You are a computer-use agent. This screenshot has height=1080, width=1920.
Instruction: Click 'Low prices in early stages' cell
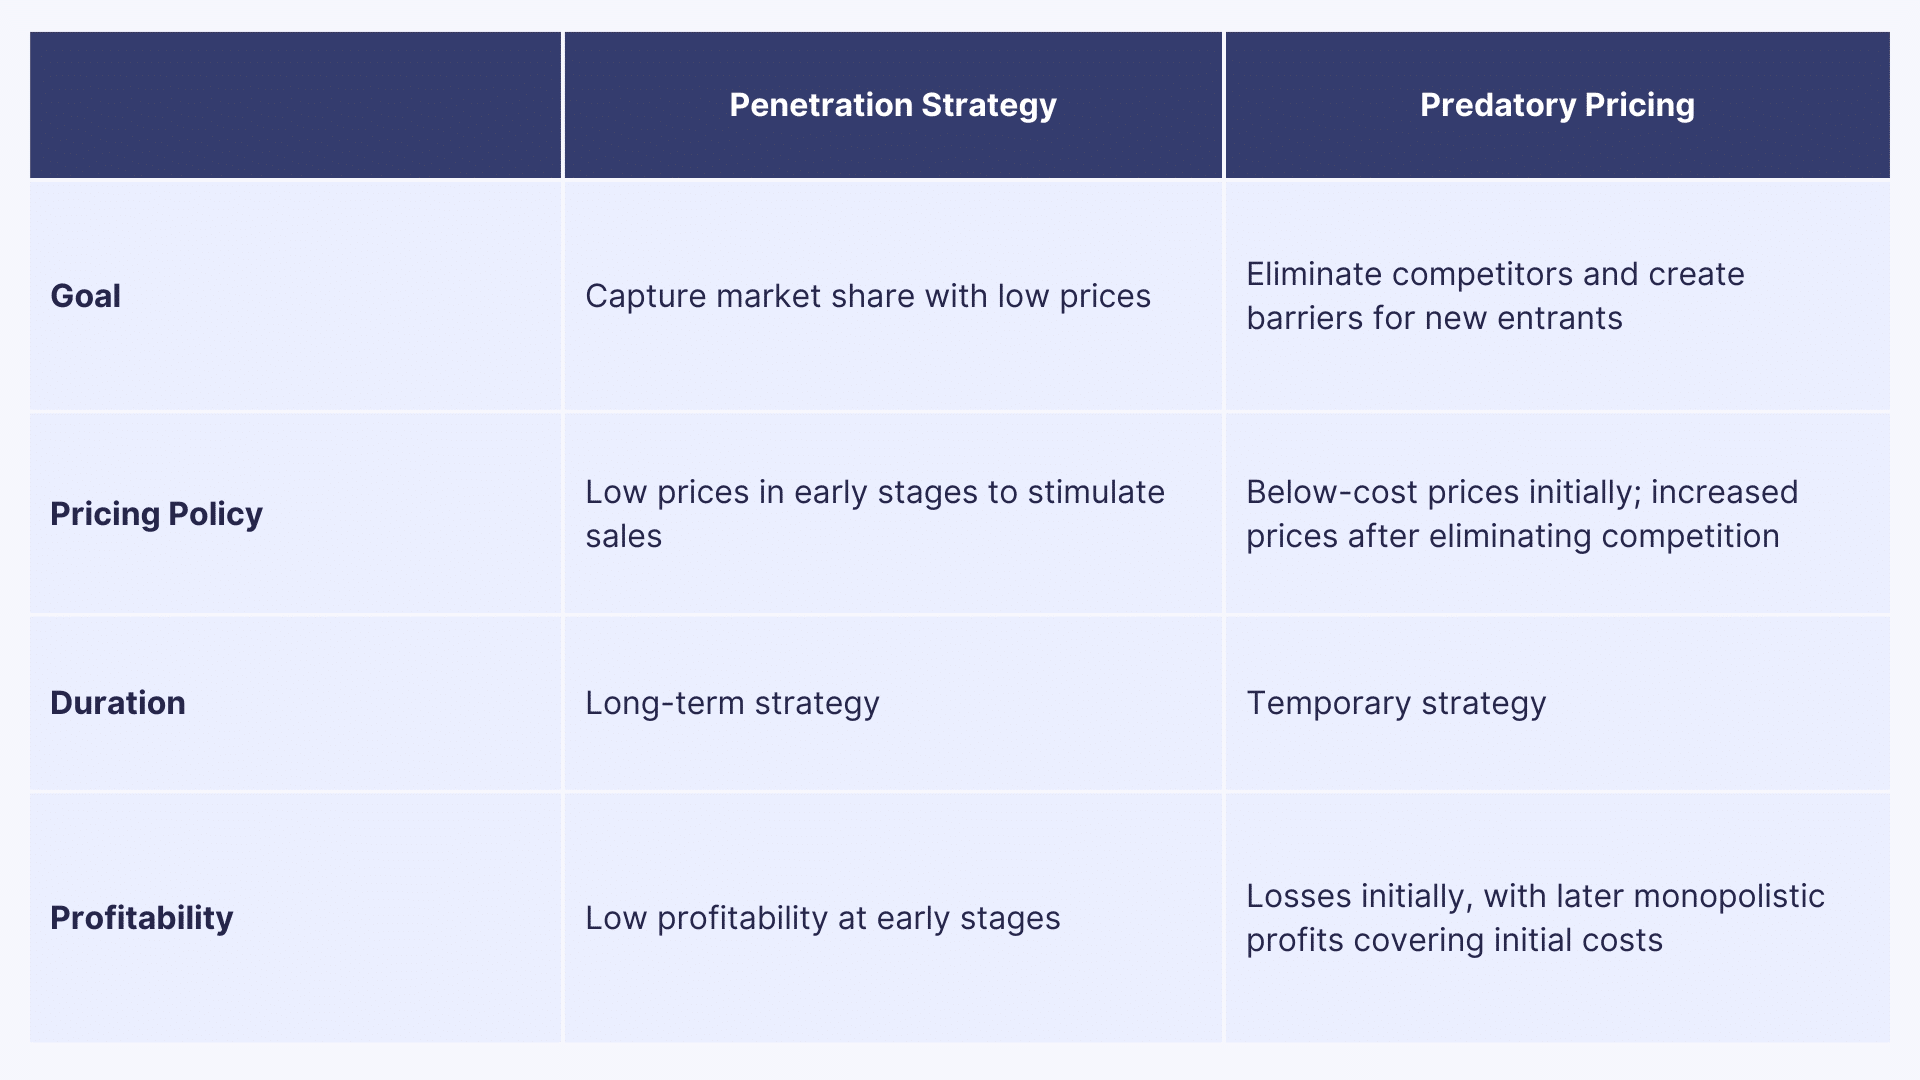[x=875, y=514]
